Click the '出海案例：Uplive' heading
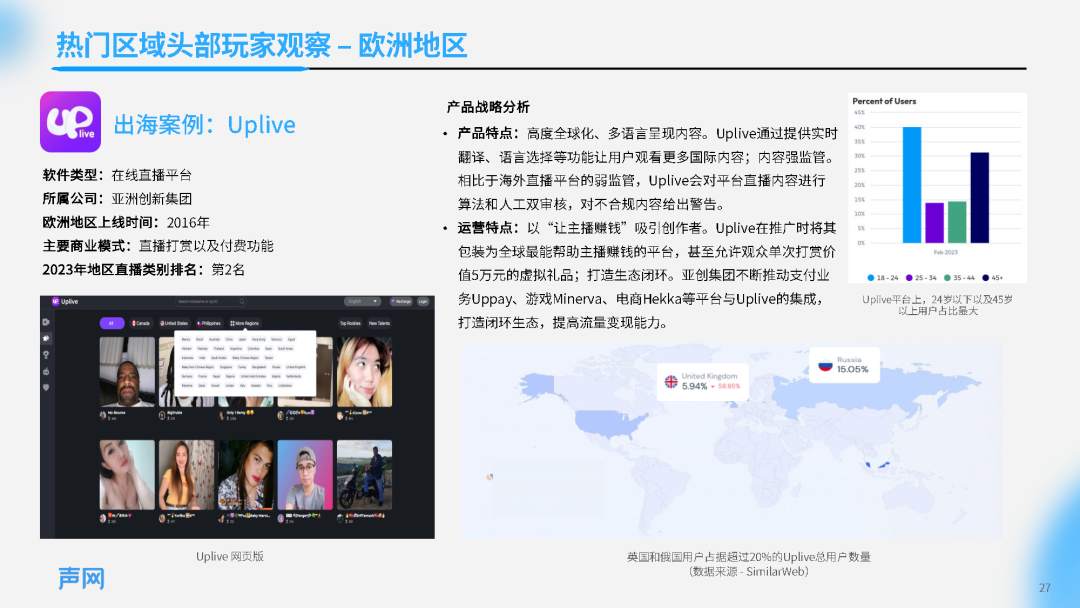This screenshot has height=608, width=1080. tap(205, 125)
